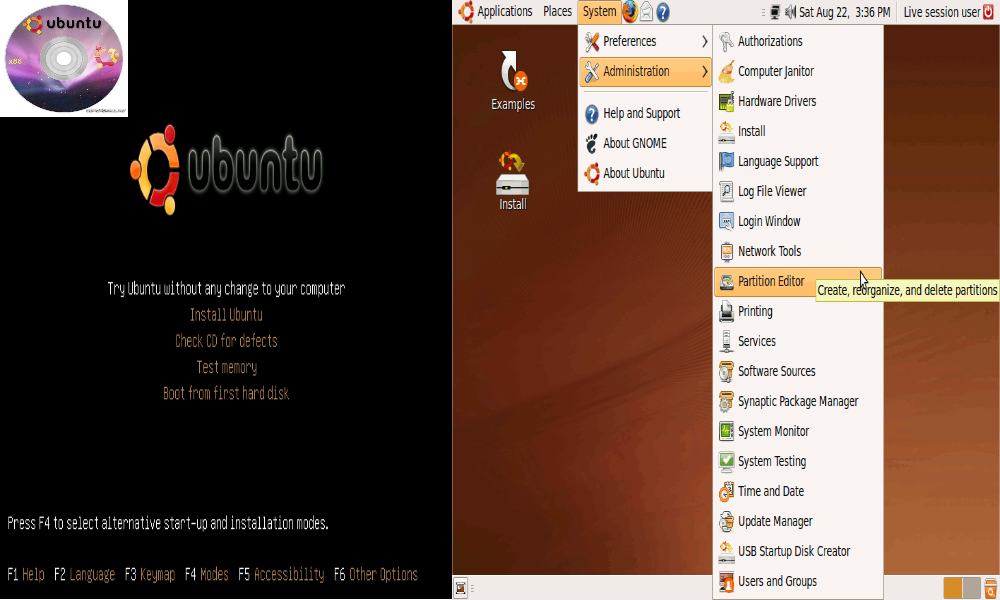Click the System menu in the top panel

(x=599, y=11)
